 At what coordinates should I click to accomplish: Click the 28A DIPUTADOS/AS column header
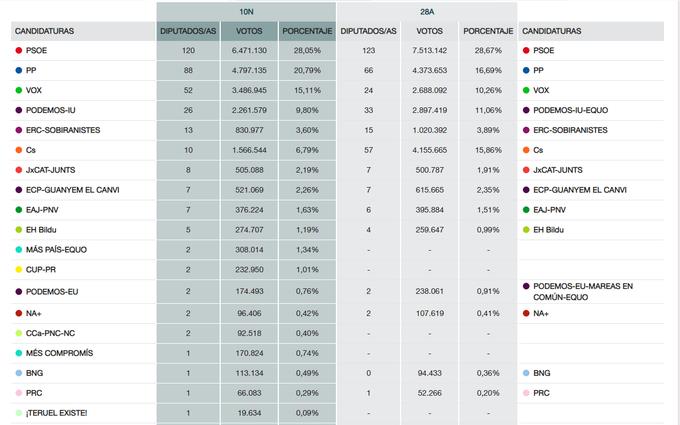pos(369,31)
